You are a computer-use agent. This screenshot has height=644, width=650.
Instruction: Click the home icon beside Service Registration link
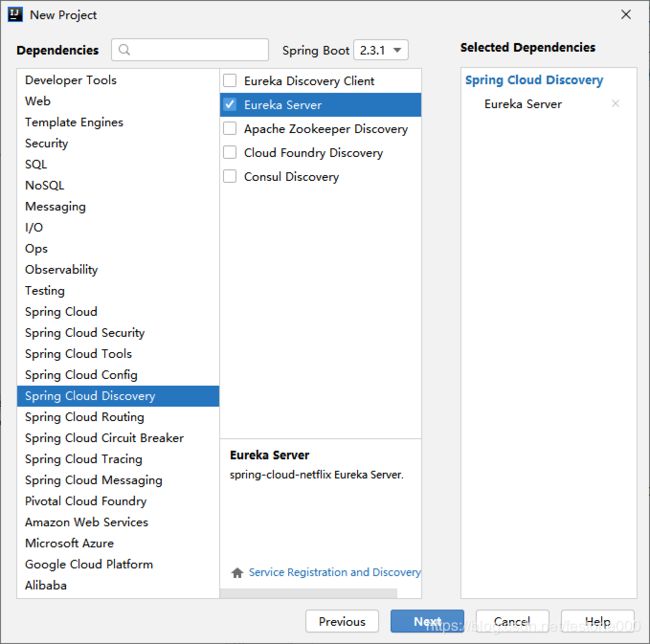[237, 572]
